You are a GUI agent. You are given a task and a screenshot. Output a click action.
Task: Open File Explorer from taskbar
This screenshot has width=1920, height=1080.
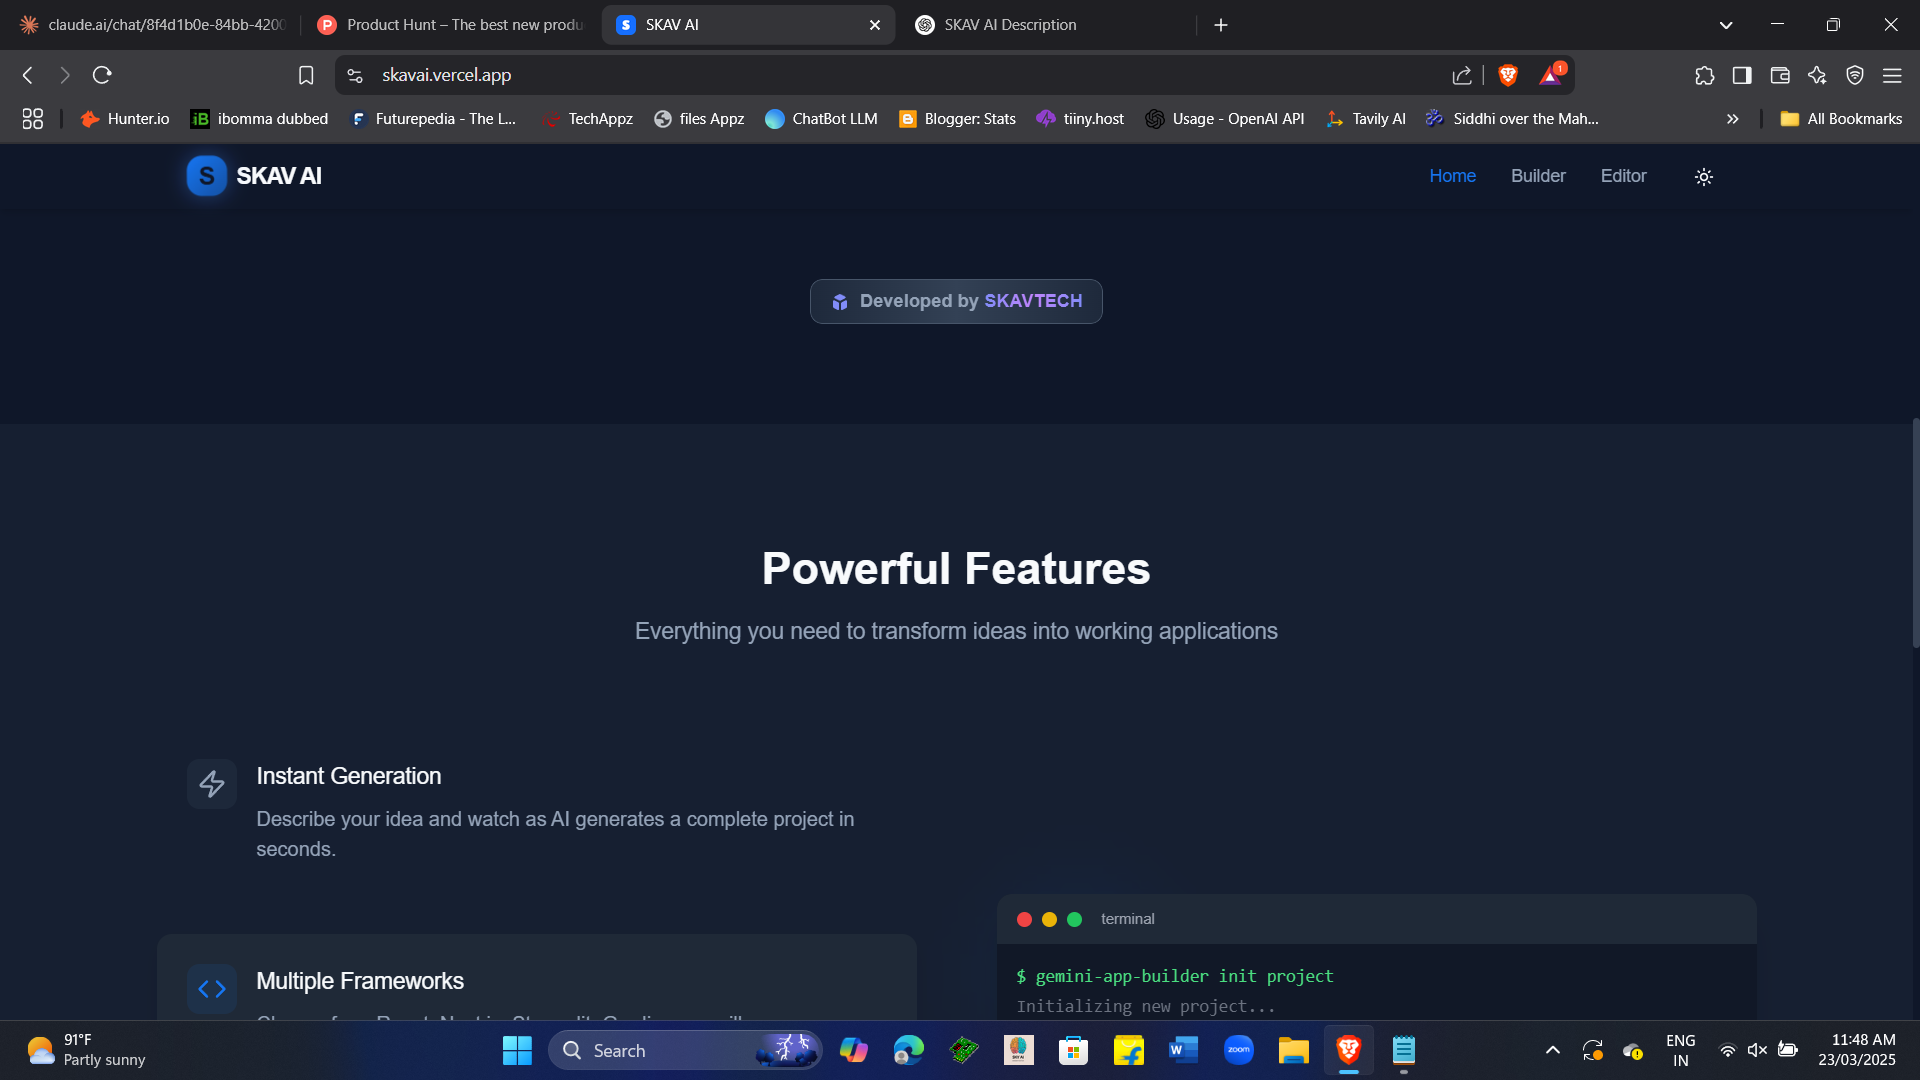(1293, 1051)
